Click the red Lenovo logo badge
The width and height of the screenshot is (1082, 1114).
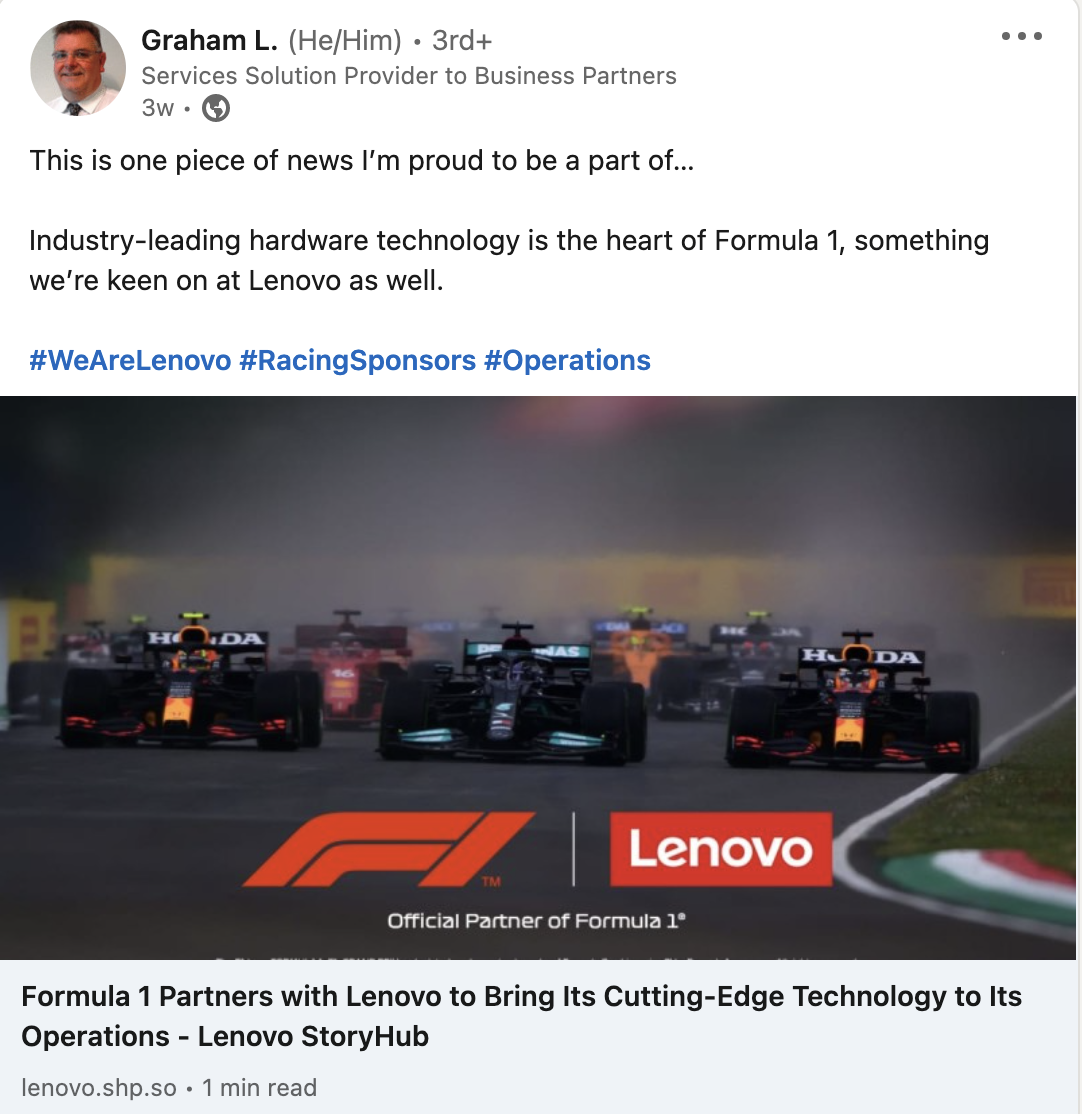(x=720, y=849)
